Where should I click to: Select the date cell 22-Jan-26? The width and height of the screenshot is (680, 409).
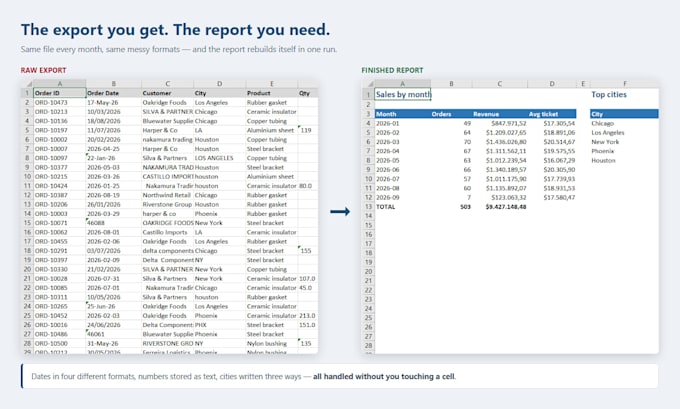114,158
